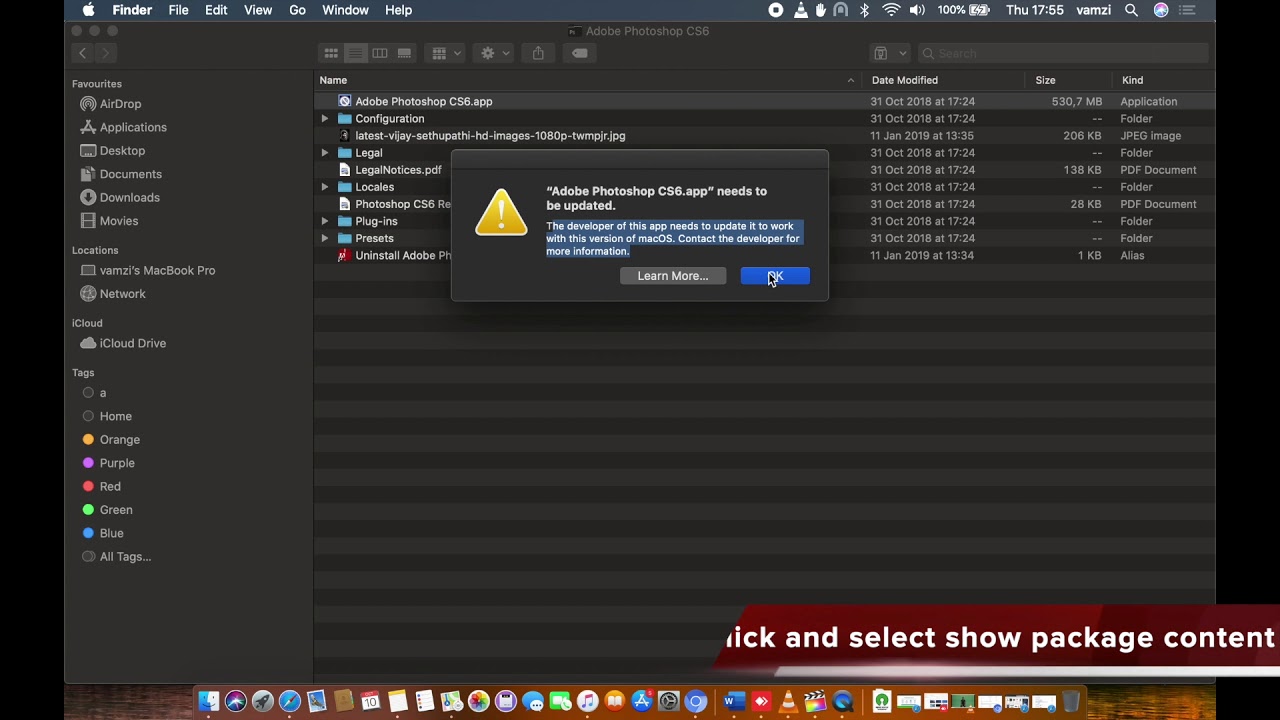Select the Orange tag
The height and width of the screenshot is (720, 1280).
click(x=119, y=440)
